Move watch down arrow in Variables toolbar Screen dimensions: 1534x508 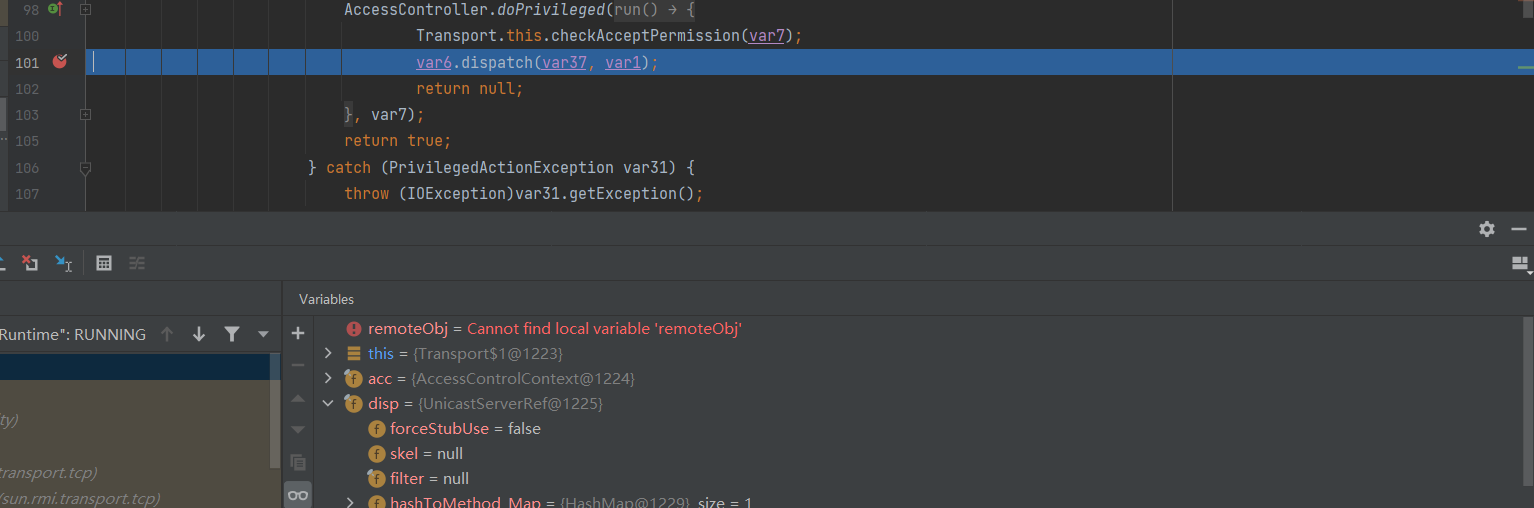coord(298,430)
